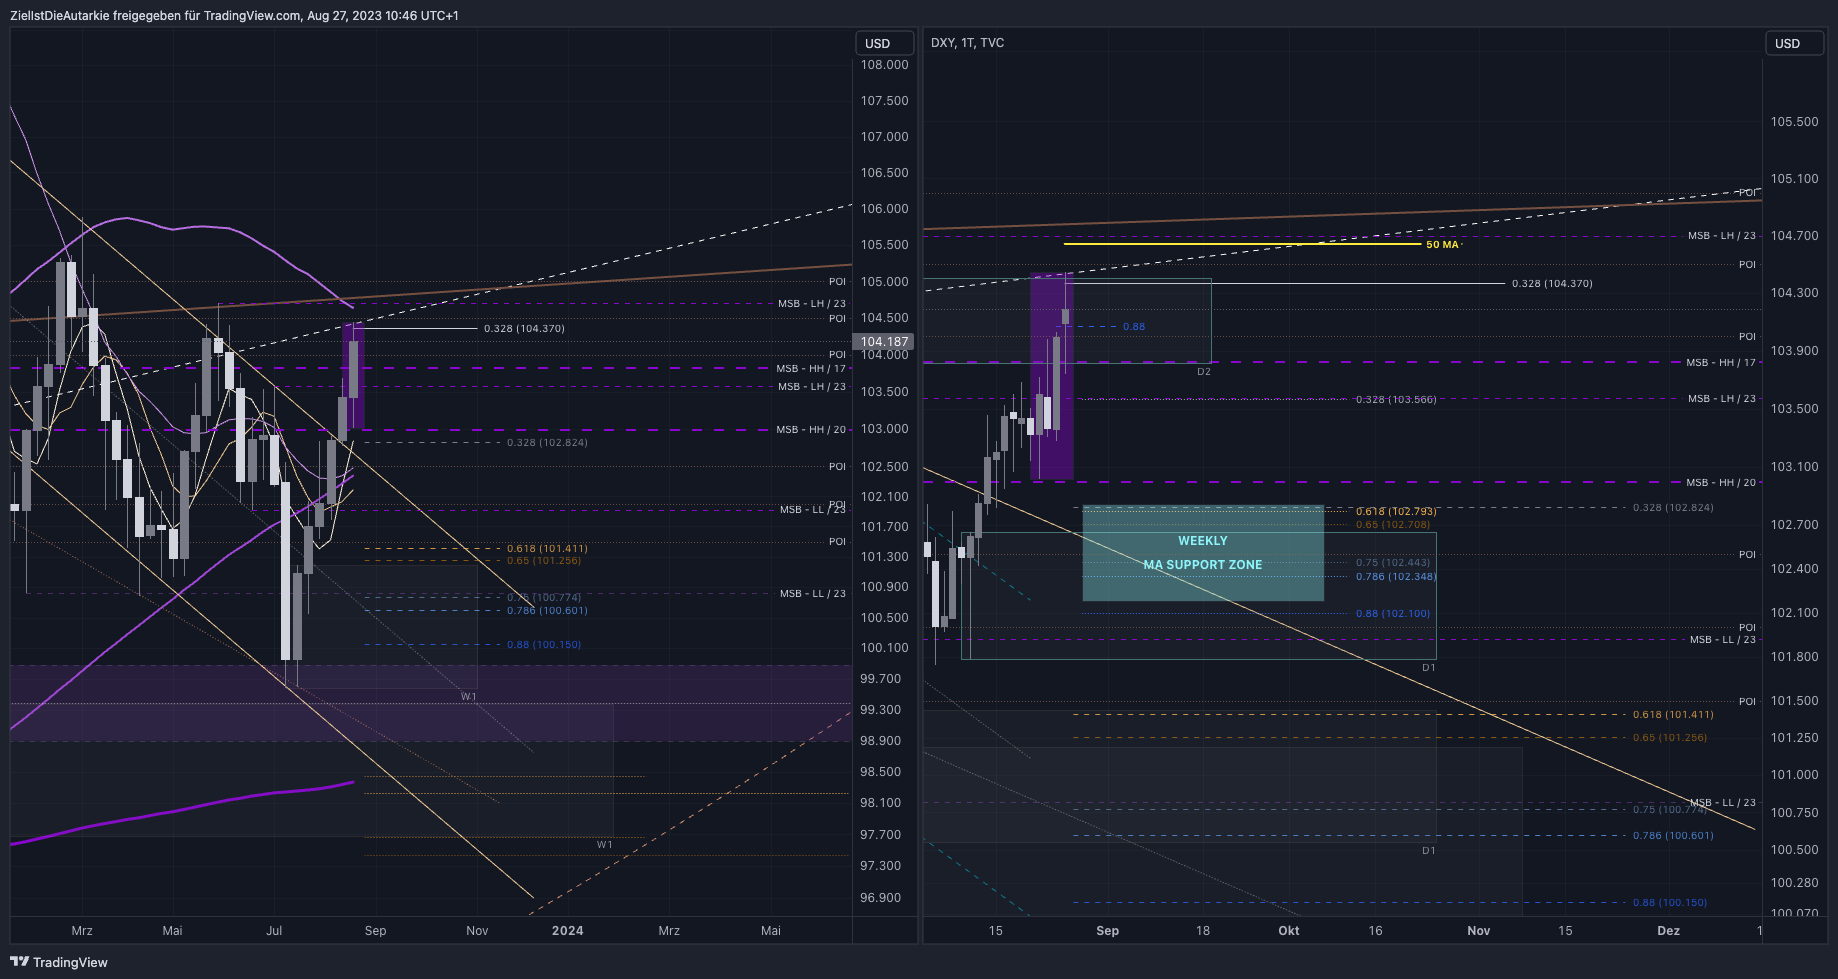Click 2024 on left chart time axis

[567, 931]
